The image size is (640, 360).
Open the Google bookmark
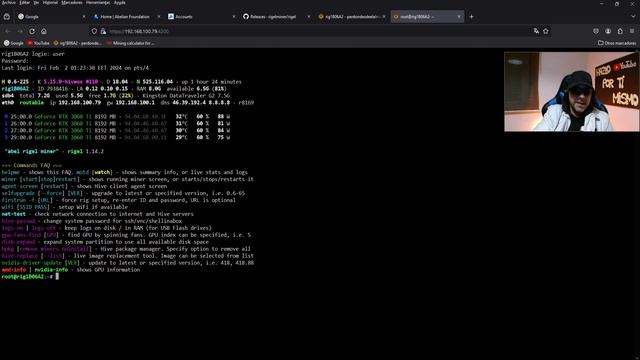(13, 43)
